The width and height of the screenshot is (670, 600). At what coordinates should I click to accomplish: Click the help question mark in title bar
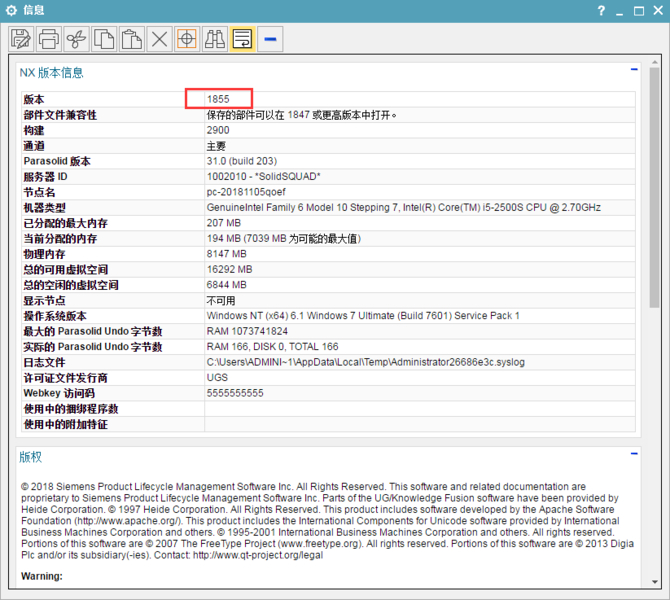[601, 10]
